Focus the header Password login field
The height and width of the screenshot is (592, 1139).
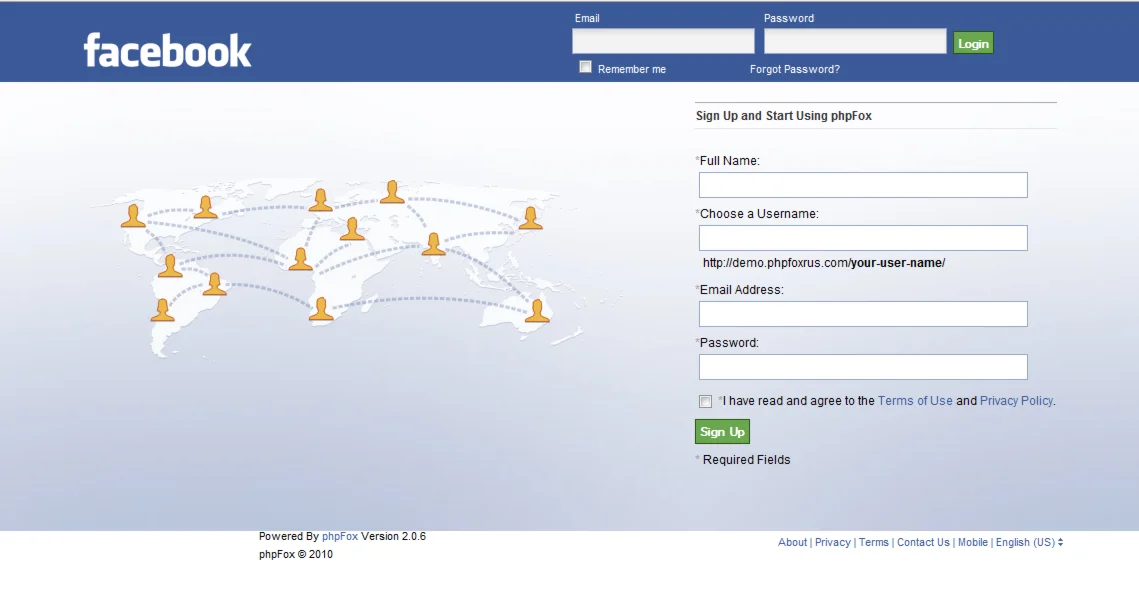855,41
